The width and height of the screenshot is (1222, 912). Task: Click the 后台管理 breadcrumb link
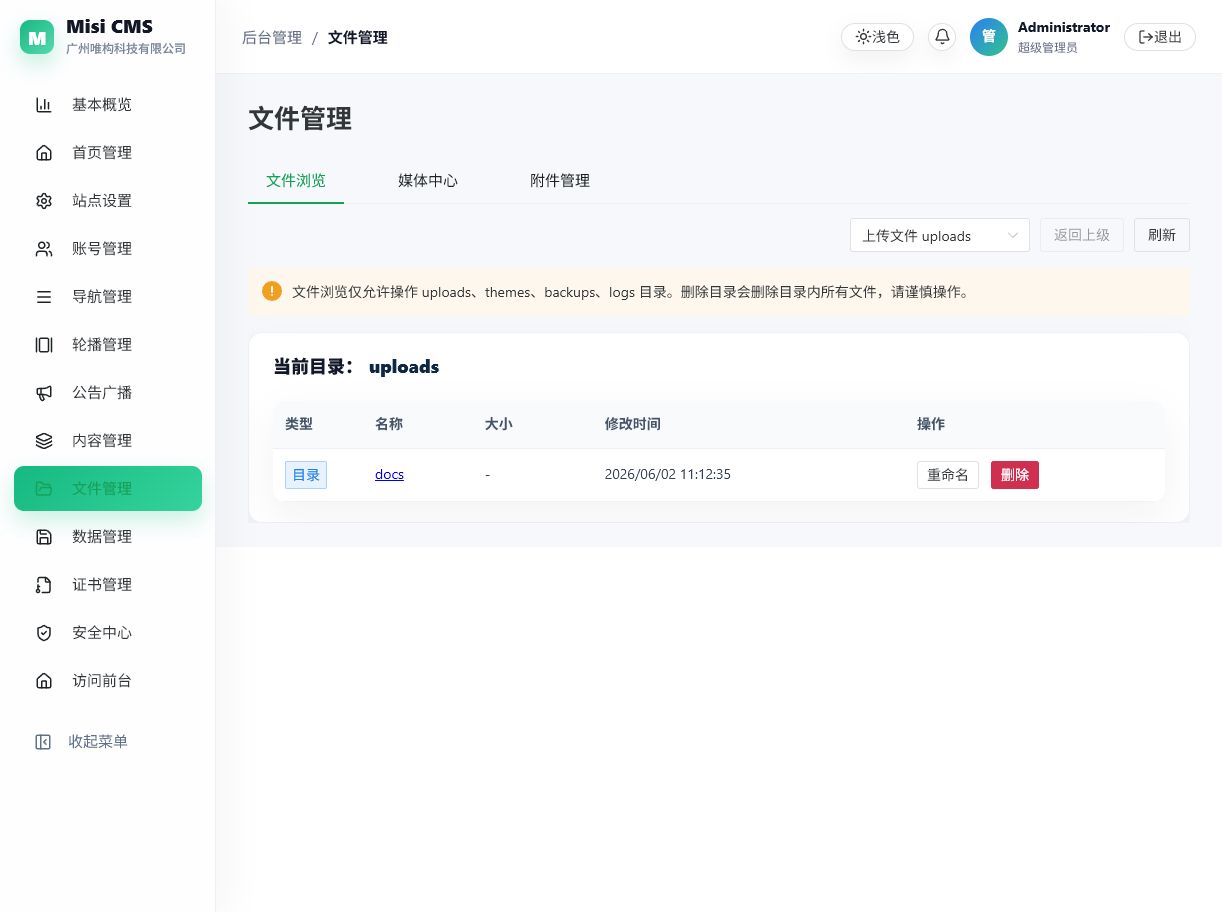point(272,38)
